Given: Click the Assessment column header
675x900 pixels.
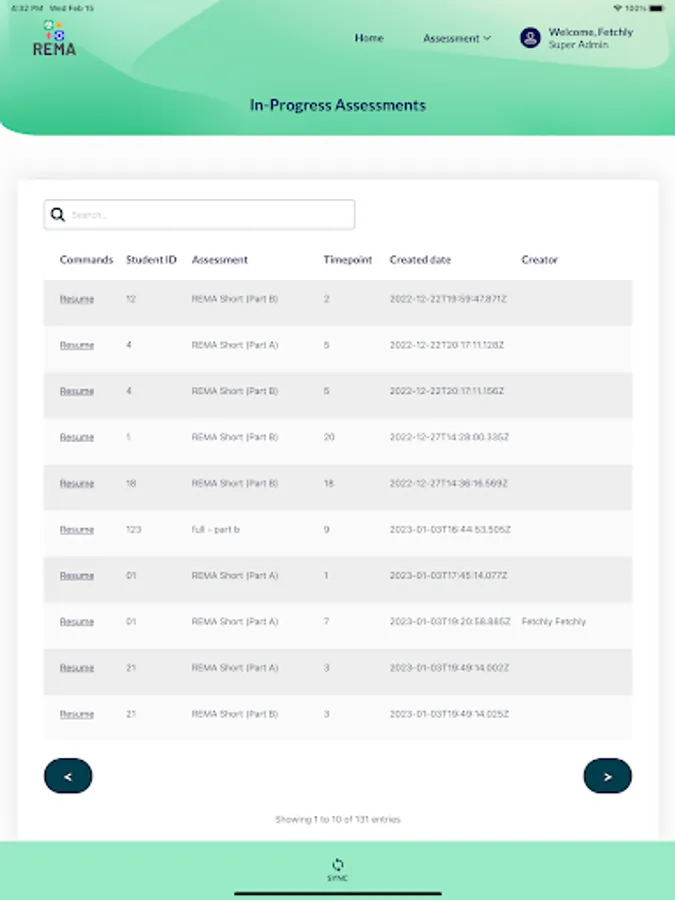Looking at the screenshot, I should (220, 259).
